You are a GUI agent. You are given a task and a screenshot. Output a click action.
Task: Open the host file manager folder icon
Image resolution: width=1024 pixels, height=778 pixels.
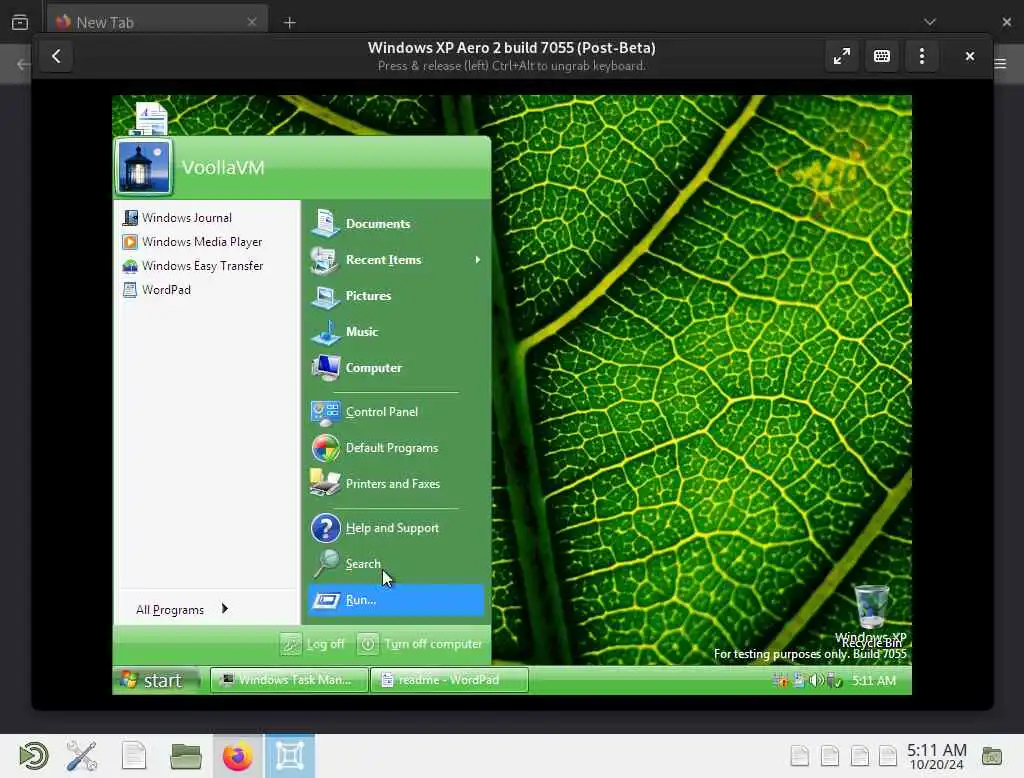(x=185, y=756)
